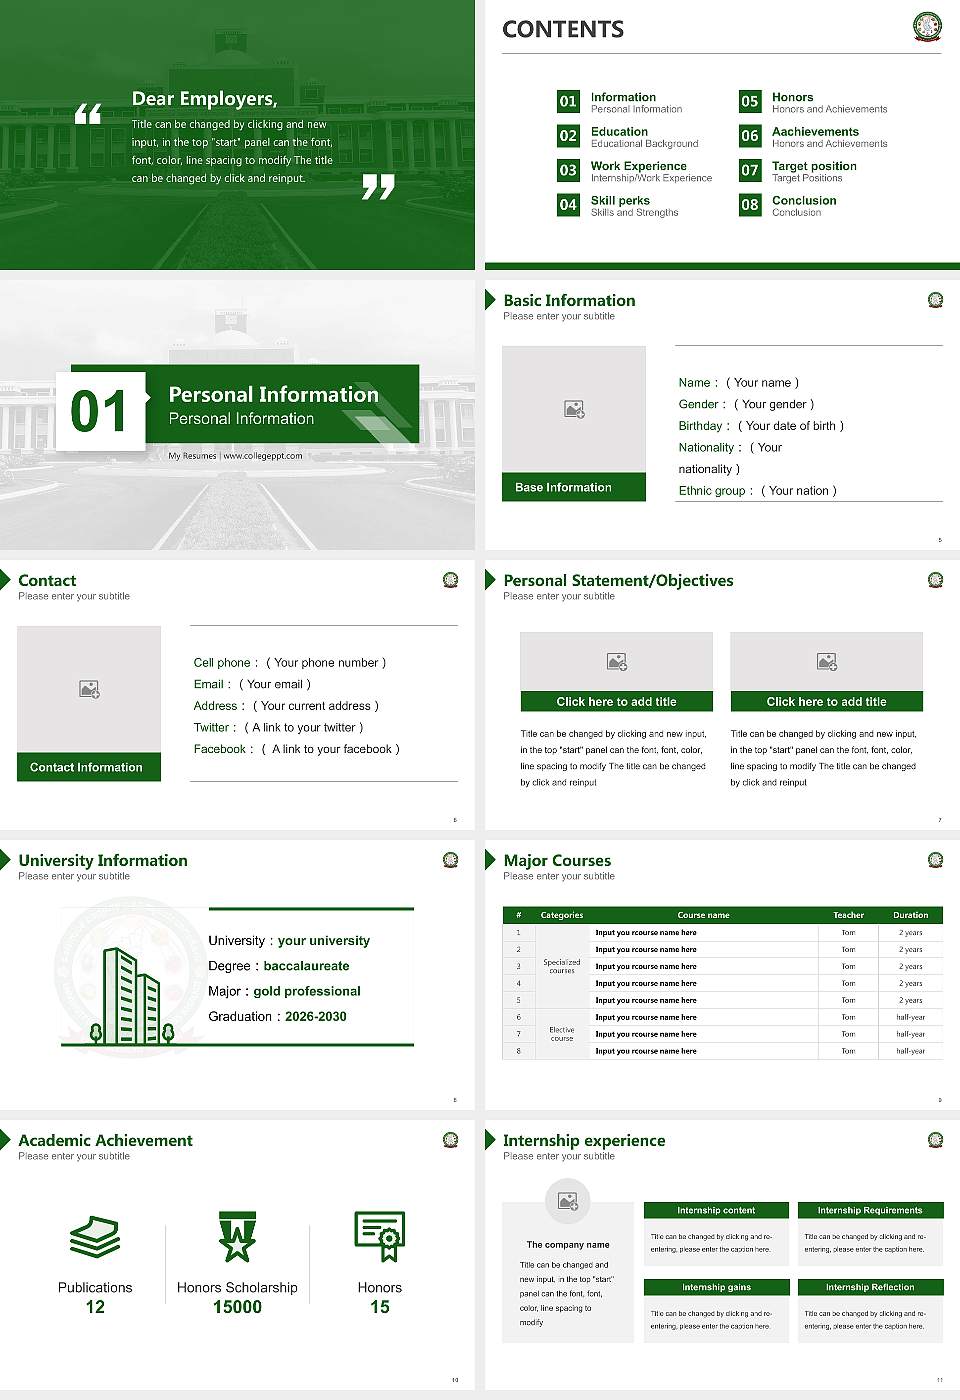Click the Honors count '15'
This screenshot has width=960, height=1400.
[380, 1307]
